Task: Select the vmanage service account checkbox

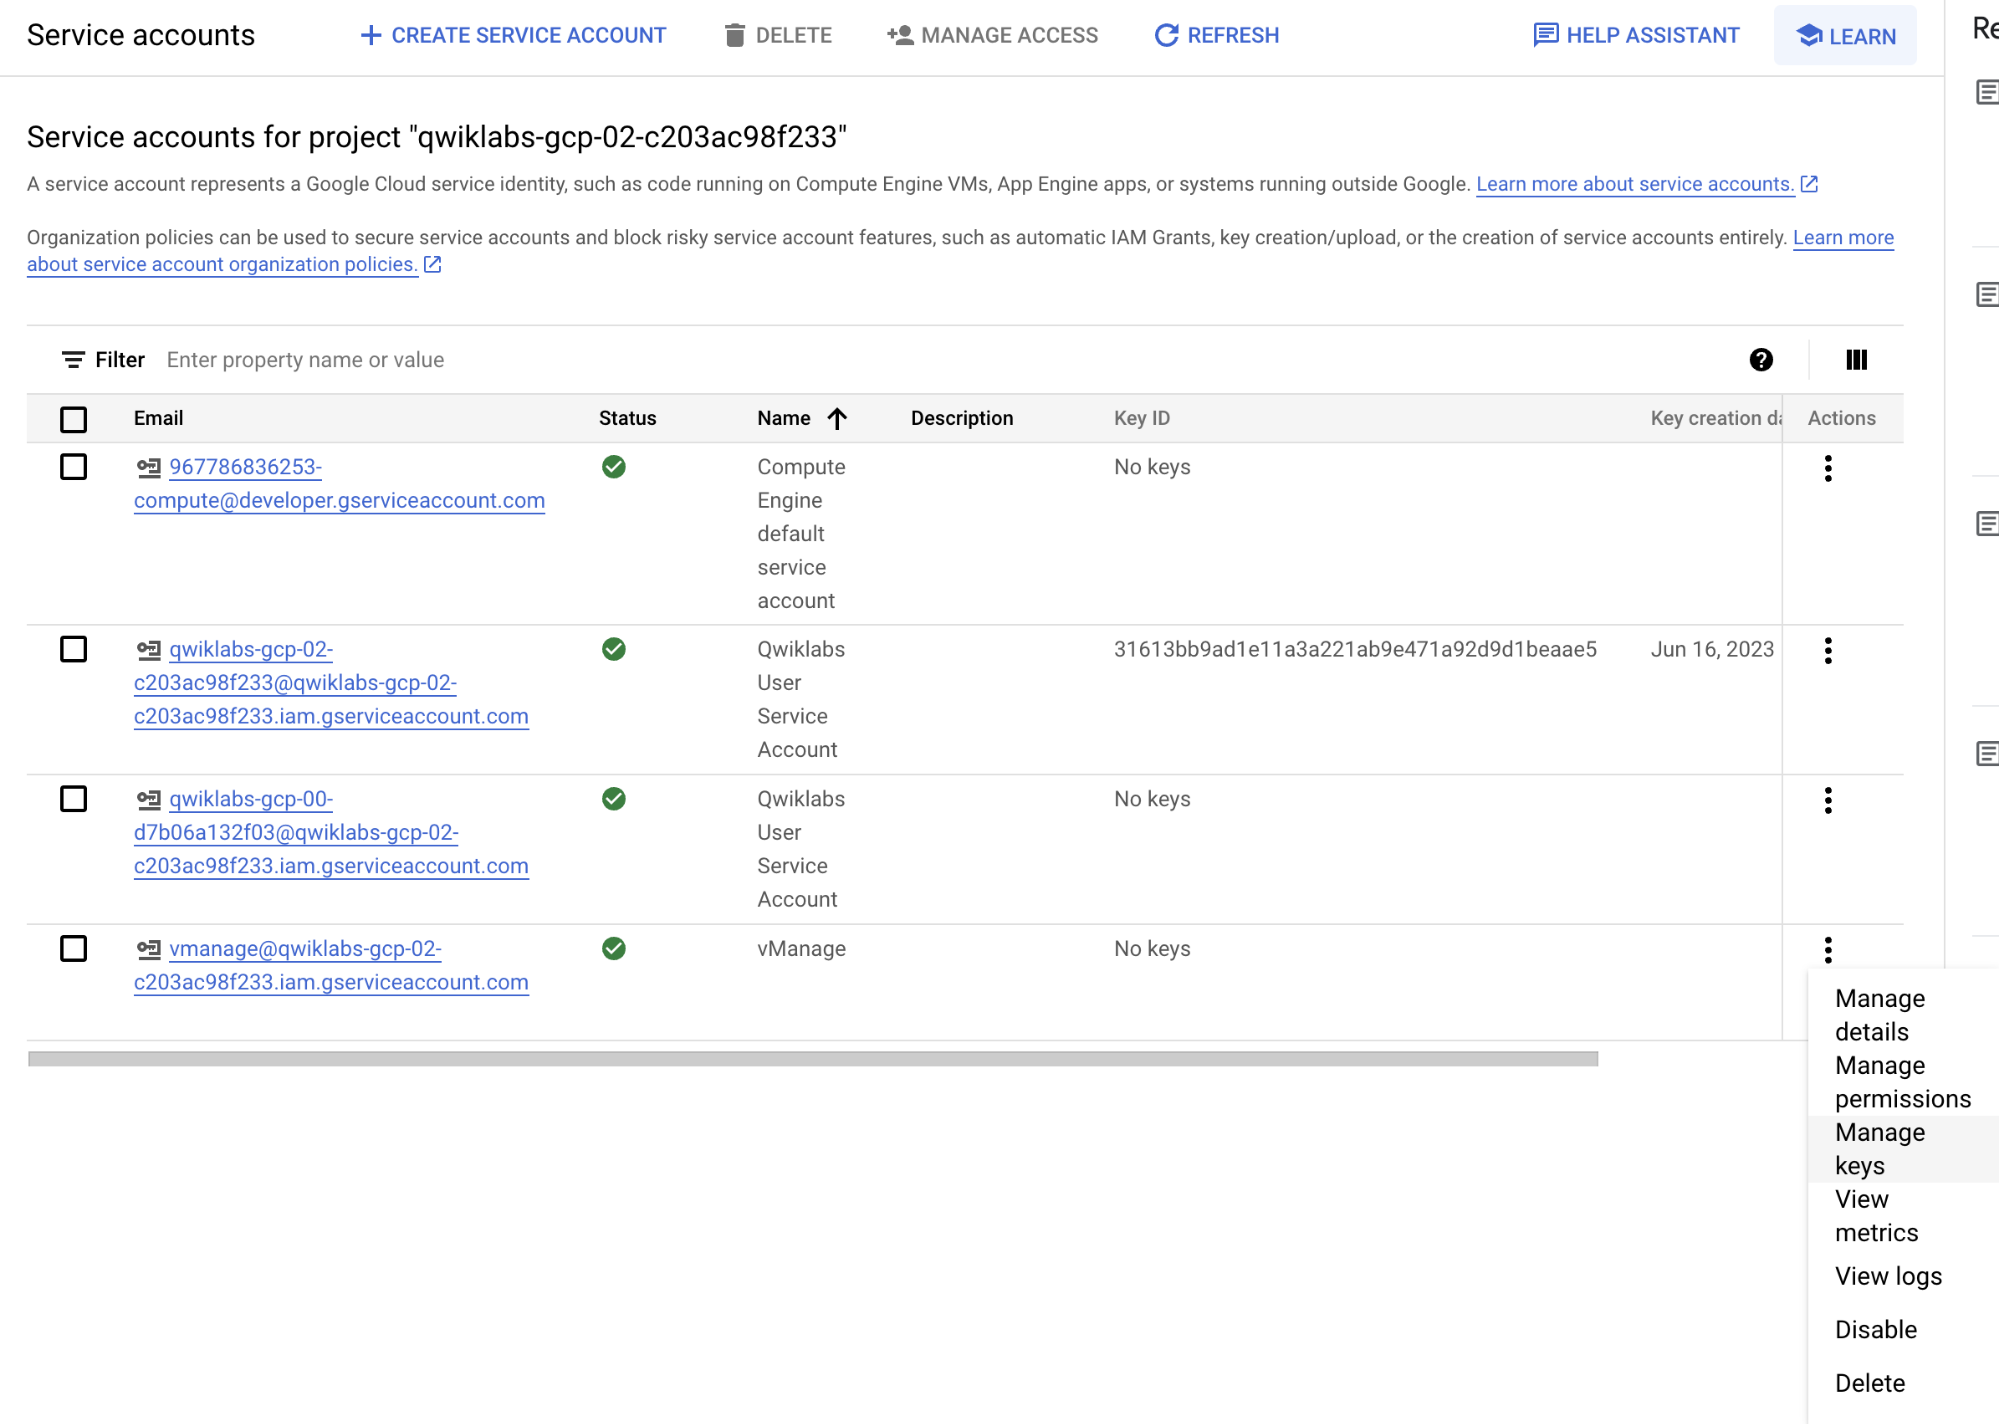Action: pyautogui.click(x=73, y=948)
